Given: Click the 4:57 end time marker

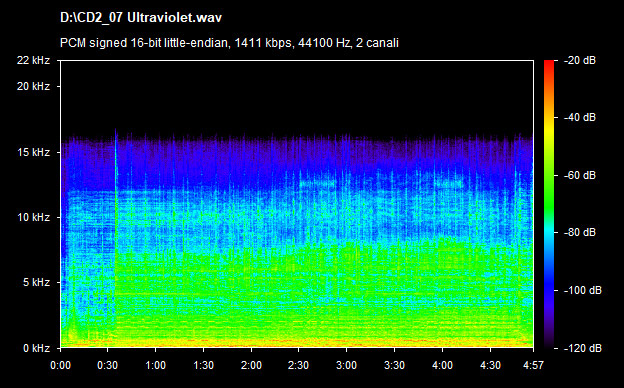Looking at the screenshot, I should coord(533,365).
